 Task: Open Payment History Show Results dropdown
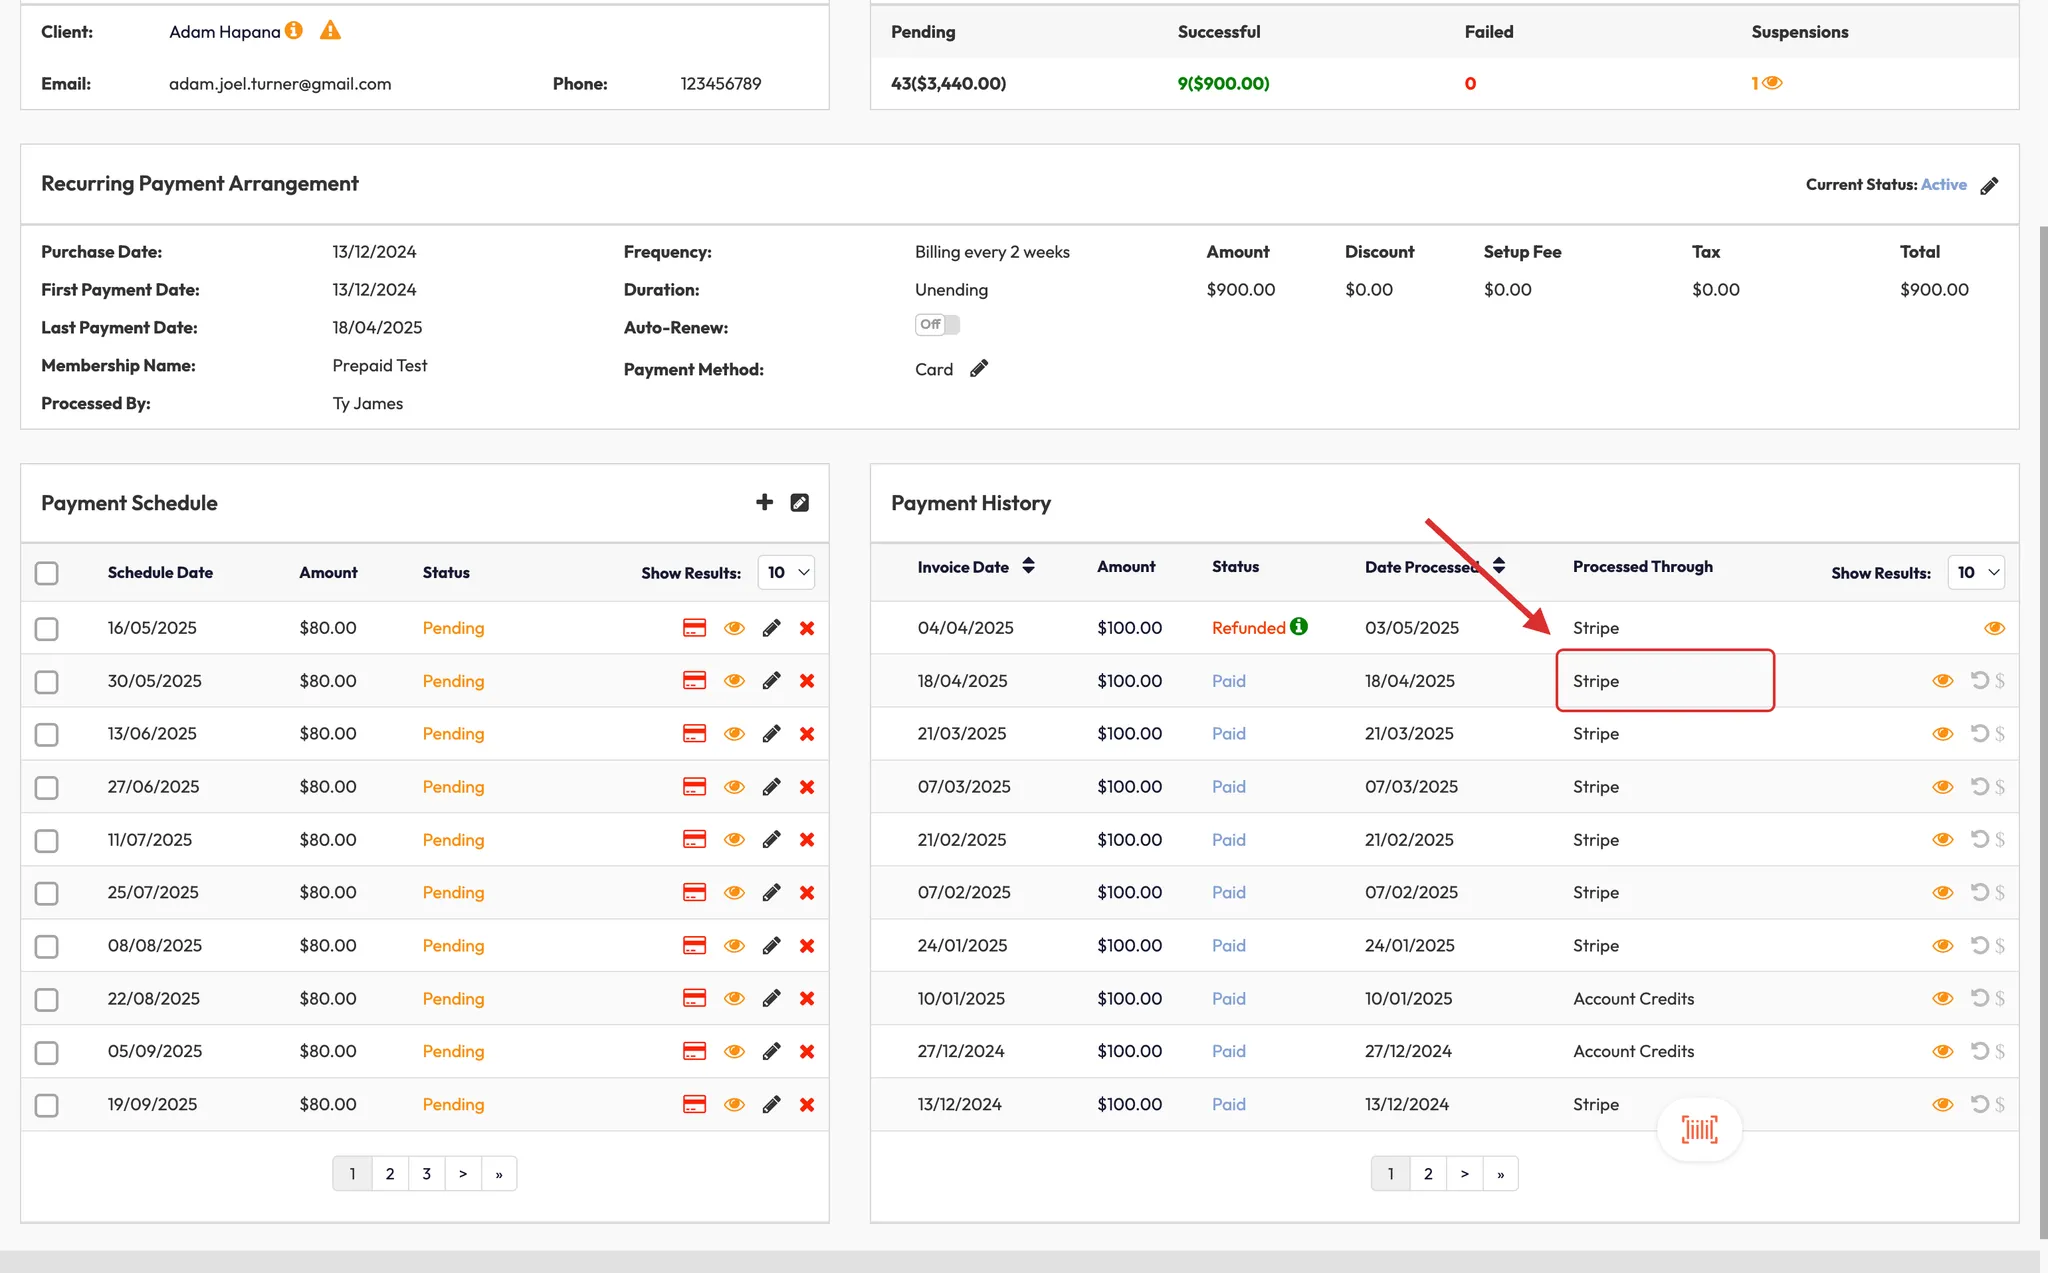pos(1976,573)
